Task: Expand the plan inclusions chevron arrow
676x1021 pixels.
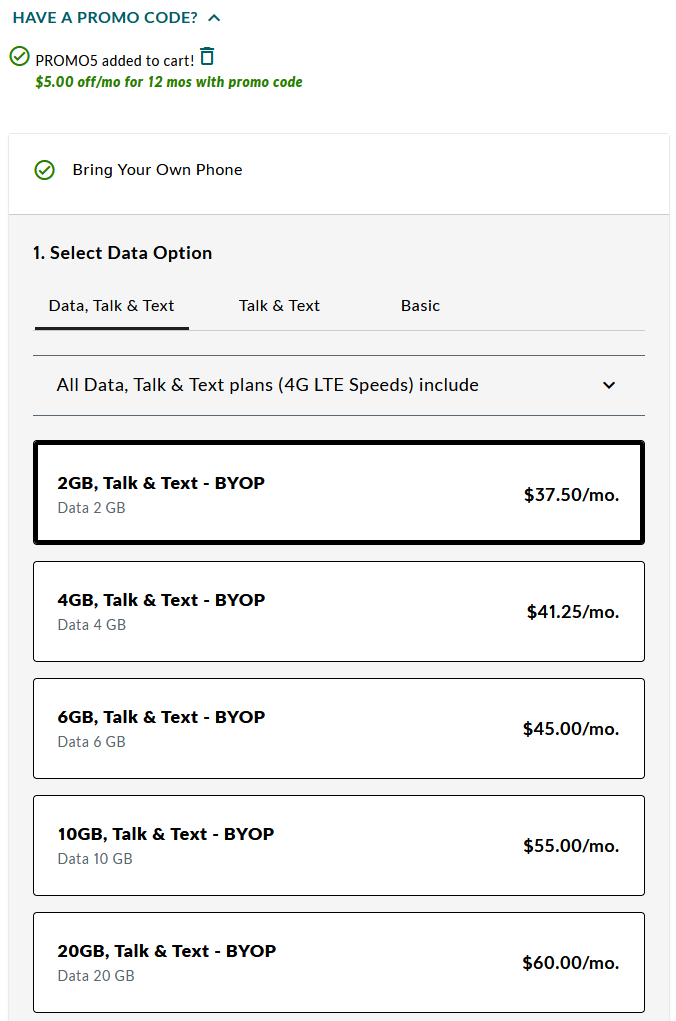Action: 609,386
